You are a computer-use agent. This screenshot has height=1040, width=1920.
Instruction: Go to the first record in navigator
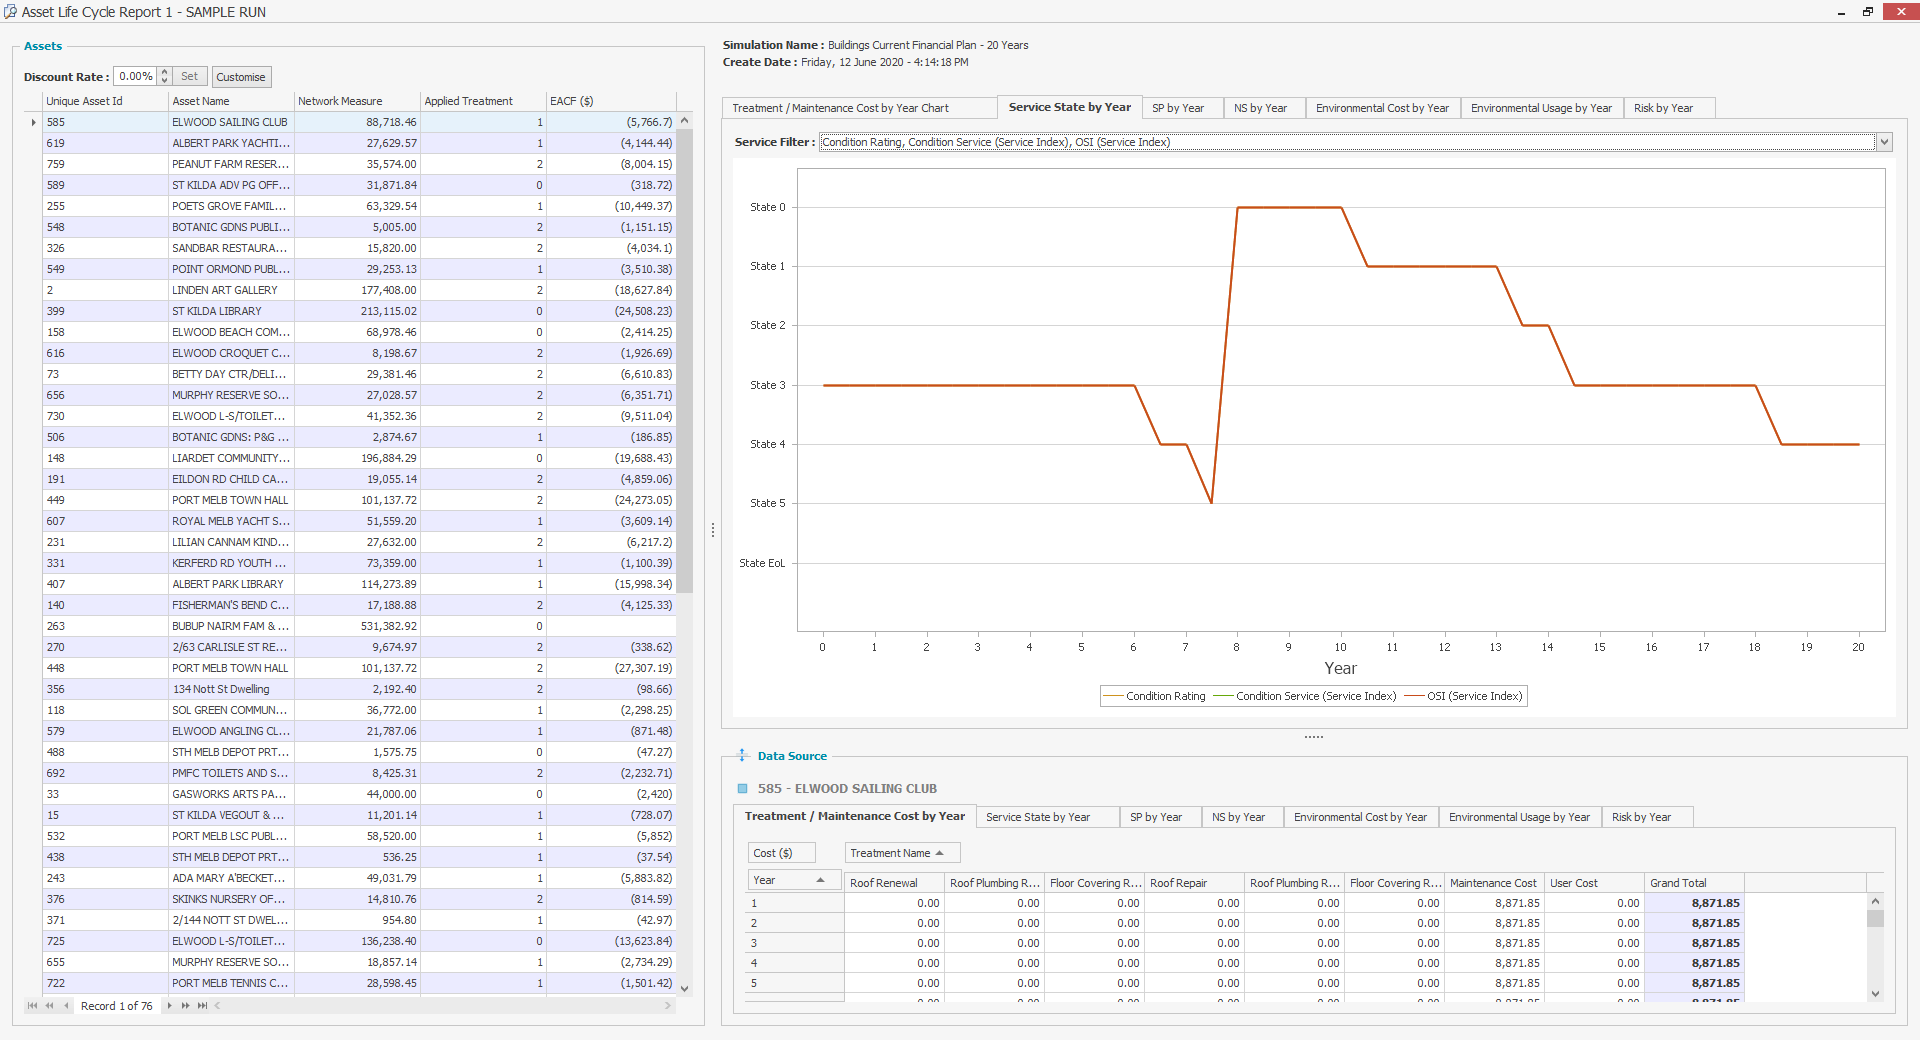point(32,1006)
